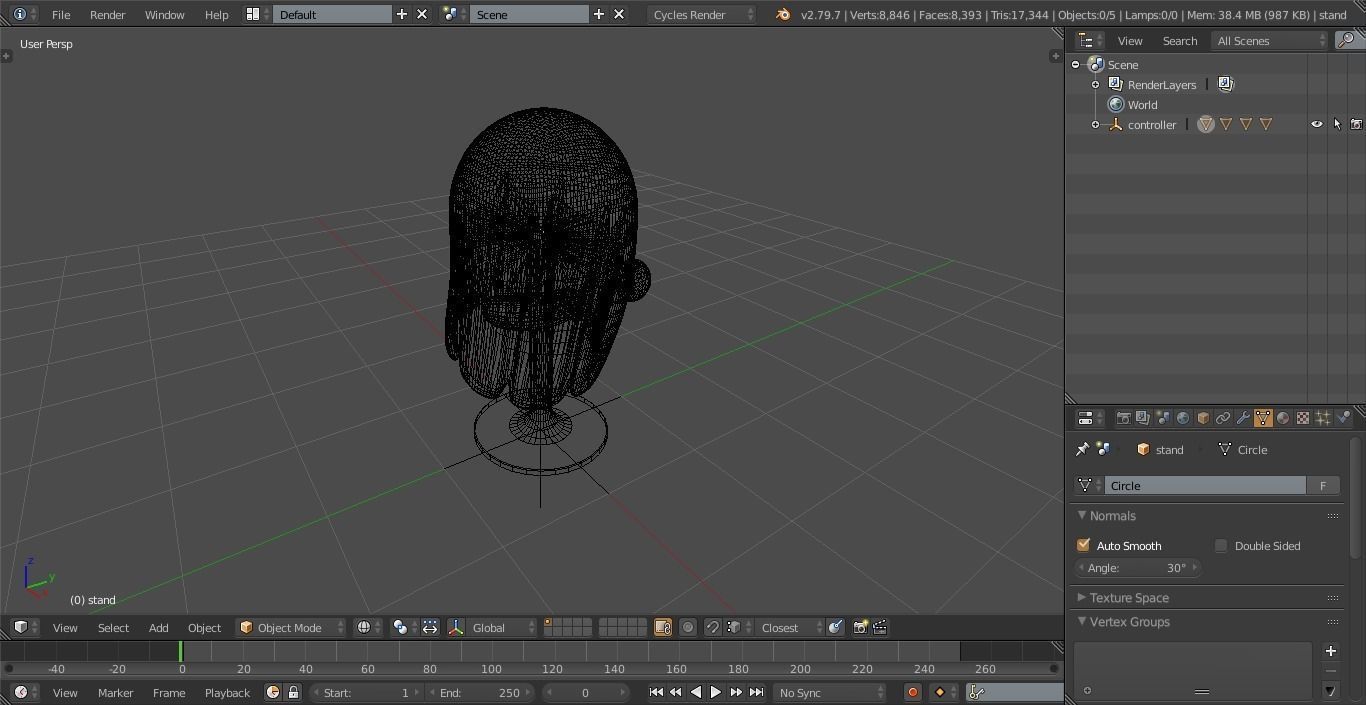
Task: Expand the RenderLayers tree item
Action: (x=1095, y=84)
